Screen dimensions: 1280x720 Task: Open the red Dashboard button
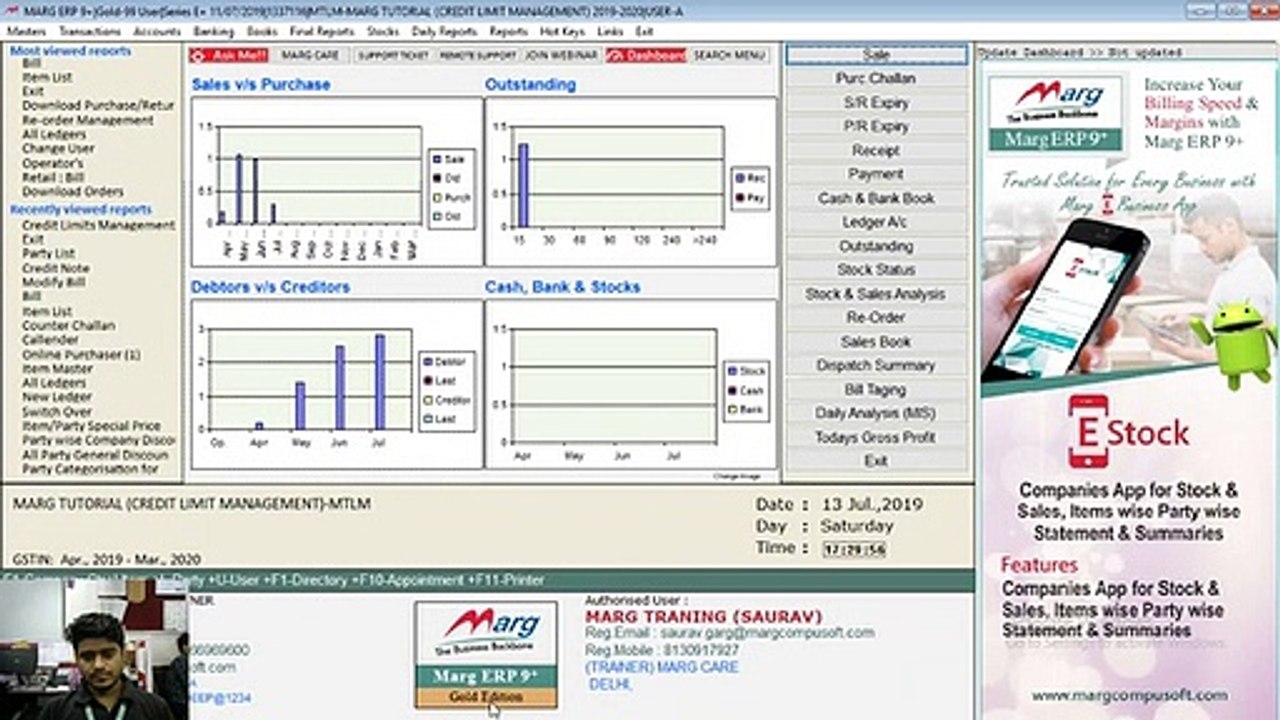tap(646, 55)
